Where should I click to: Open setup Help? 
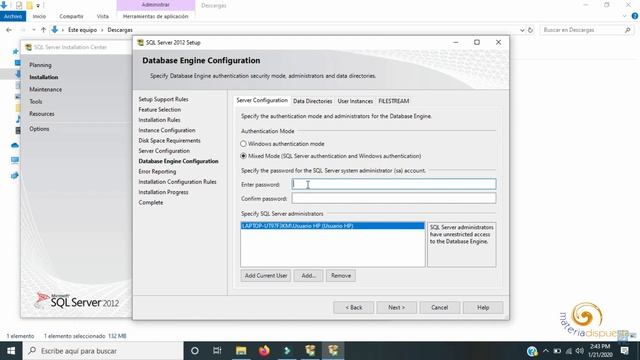click(483, 307)
